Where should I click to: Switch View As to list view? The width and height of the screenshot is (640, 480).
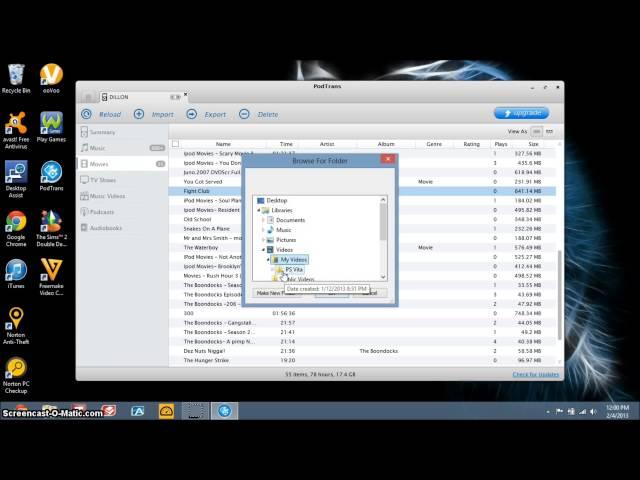pyautogui.click(x=537, y=131)
